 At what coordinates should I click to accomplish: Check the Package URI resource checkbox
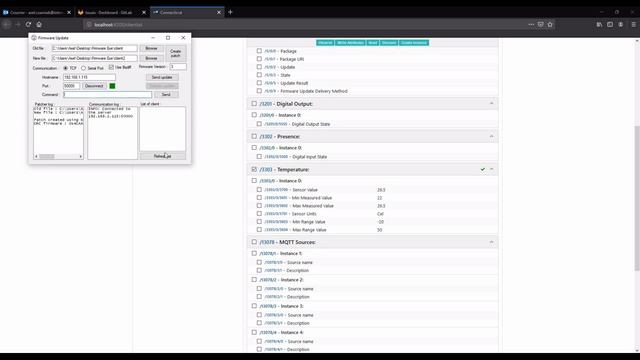259,59
